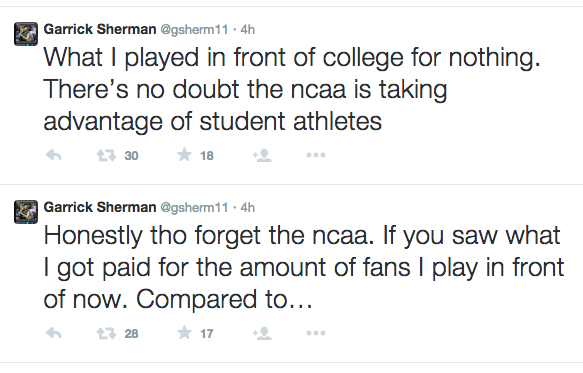Follow user icon on first tweet
The height and width of the screenshot is (373, 583).
click(x=262, y=155)
